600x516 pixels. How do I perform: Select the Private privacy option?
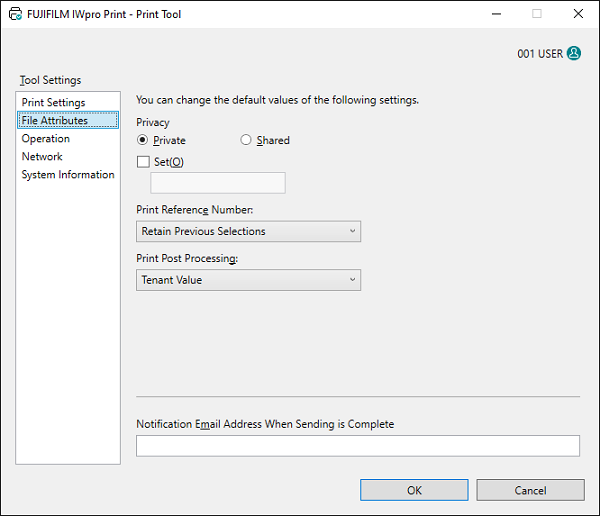(143, 141)
